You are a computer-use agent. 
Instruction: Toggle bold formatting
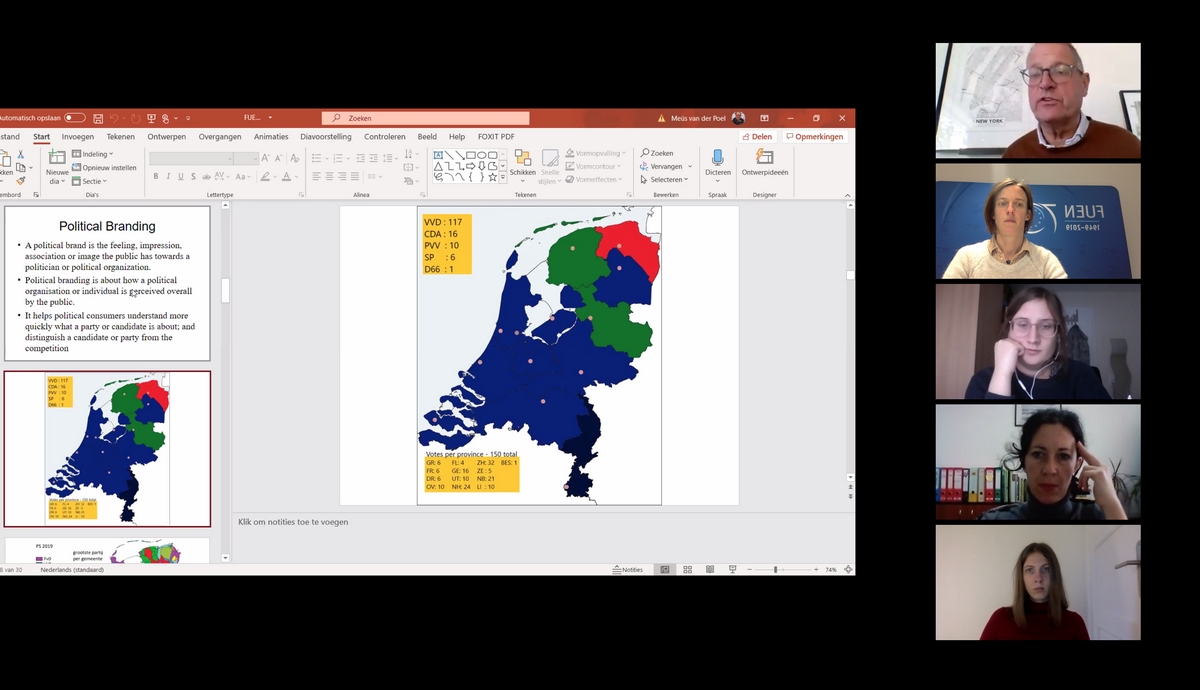[156, 176]
